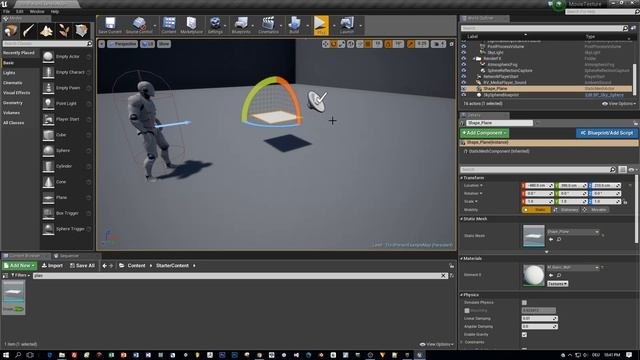The height and width of the screenshot is (360, 640).
Task: Click the Add Component button
Action: point(484,133)
